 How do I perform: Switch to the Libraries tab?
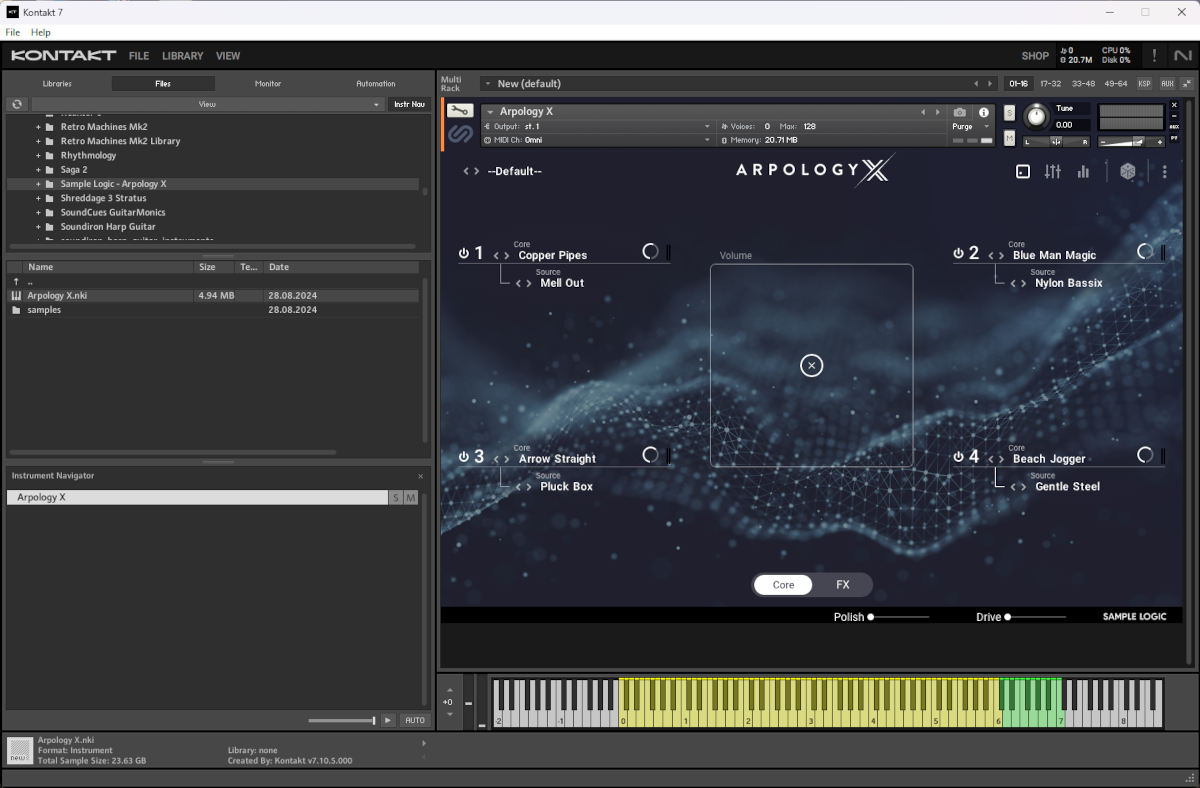[x=57, y=84]
